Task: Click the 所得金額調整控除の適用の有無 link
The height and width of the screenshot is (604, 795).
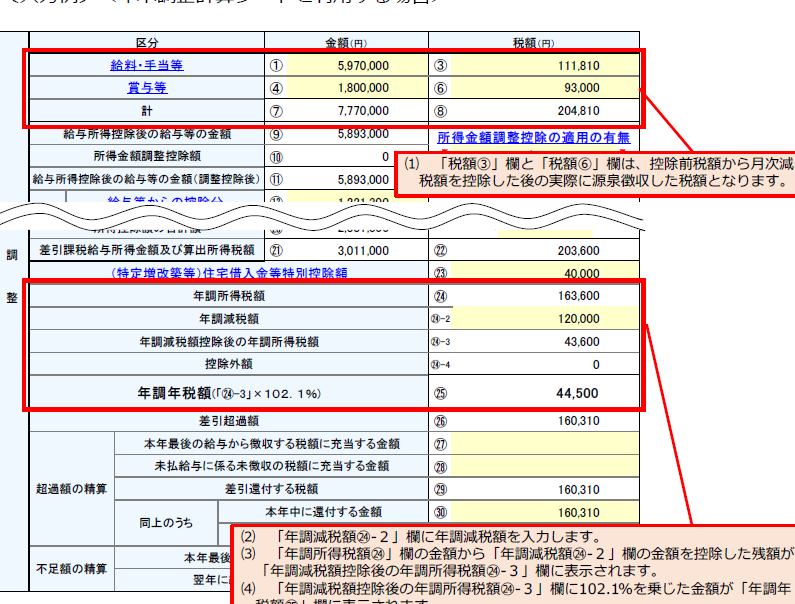Action: (534, 136)
